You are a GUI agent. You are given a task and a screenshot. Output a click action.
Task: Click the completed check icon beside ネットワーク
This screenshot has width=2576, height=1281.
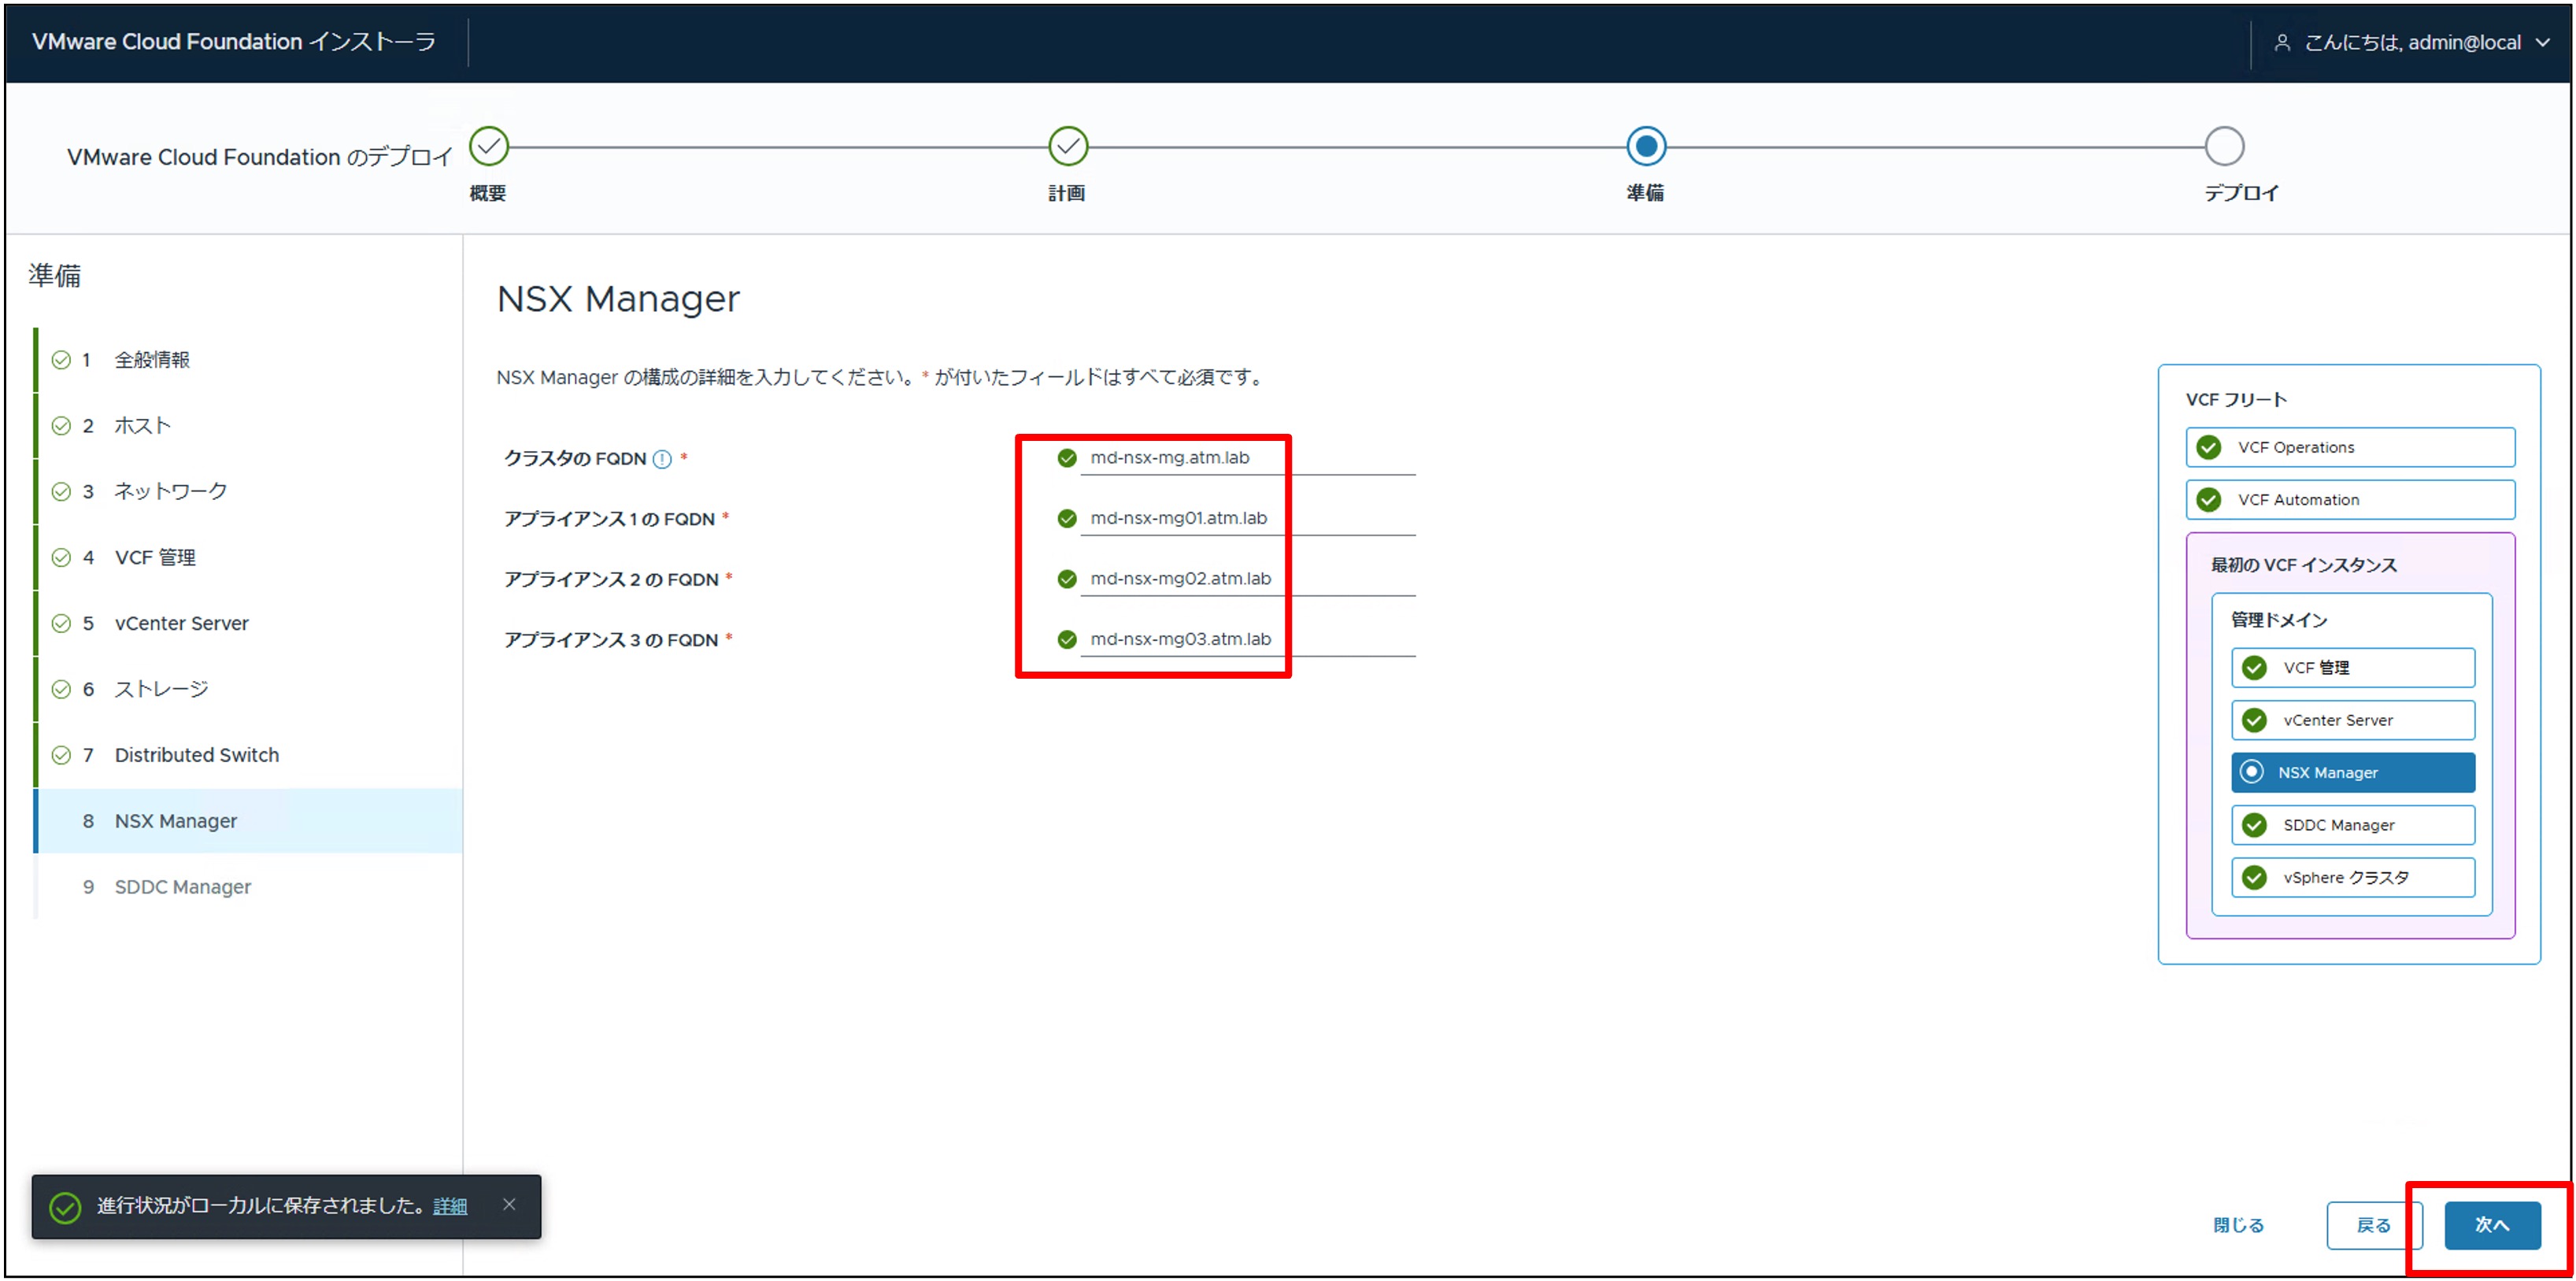click(x=61, y=492)
